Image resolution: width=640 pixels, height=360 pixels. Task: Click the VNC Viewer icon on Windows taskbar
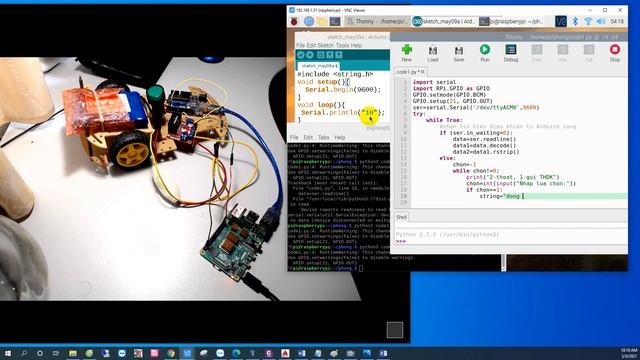[187, 353]
